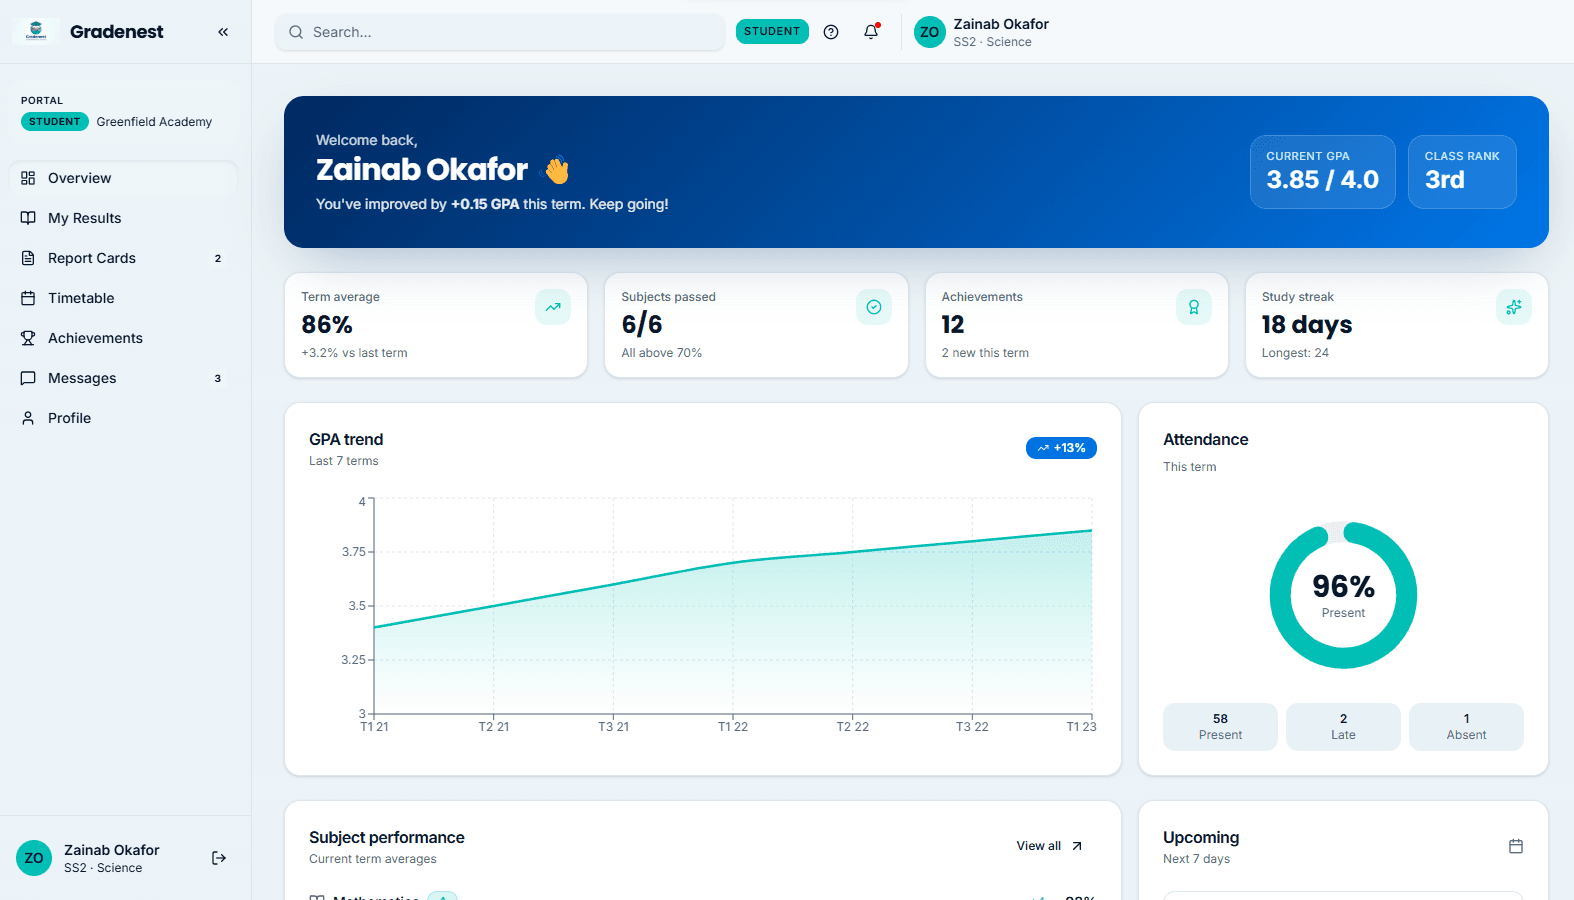Focus the Search input field

500,32
